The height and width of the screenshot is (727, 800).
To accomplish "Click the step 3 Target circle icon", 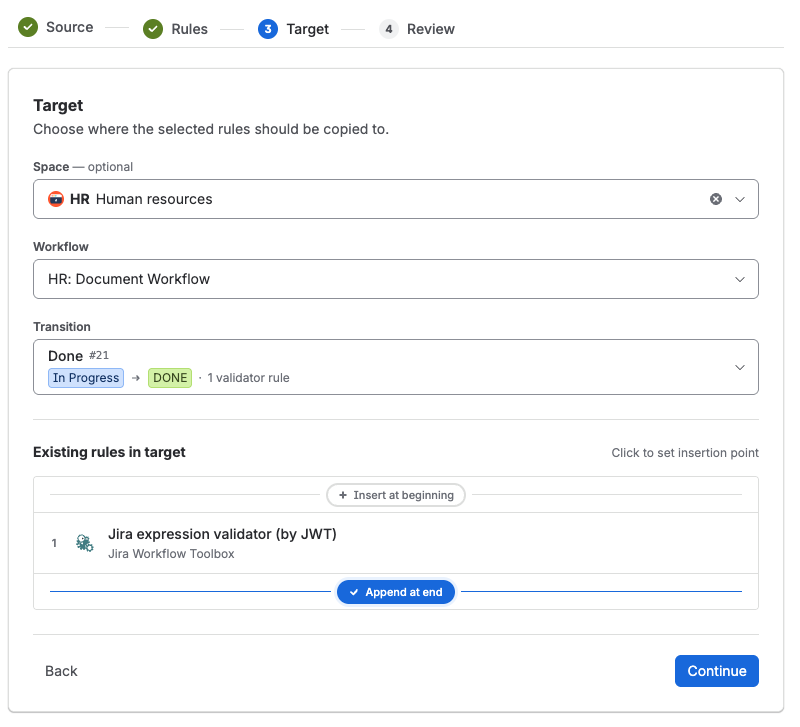I will (x=268, y=29).
